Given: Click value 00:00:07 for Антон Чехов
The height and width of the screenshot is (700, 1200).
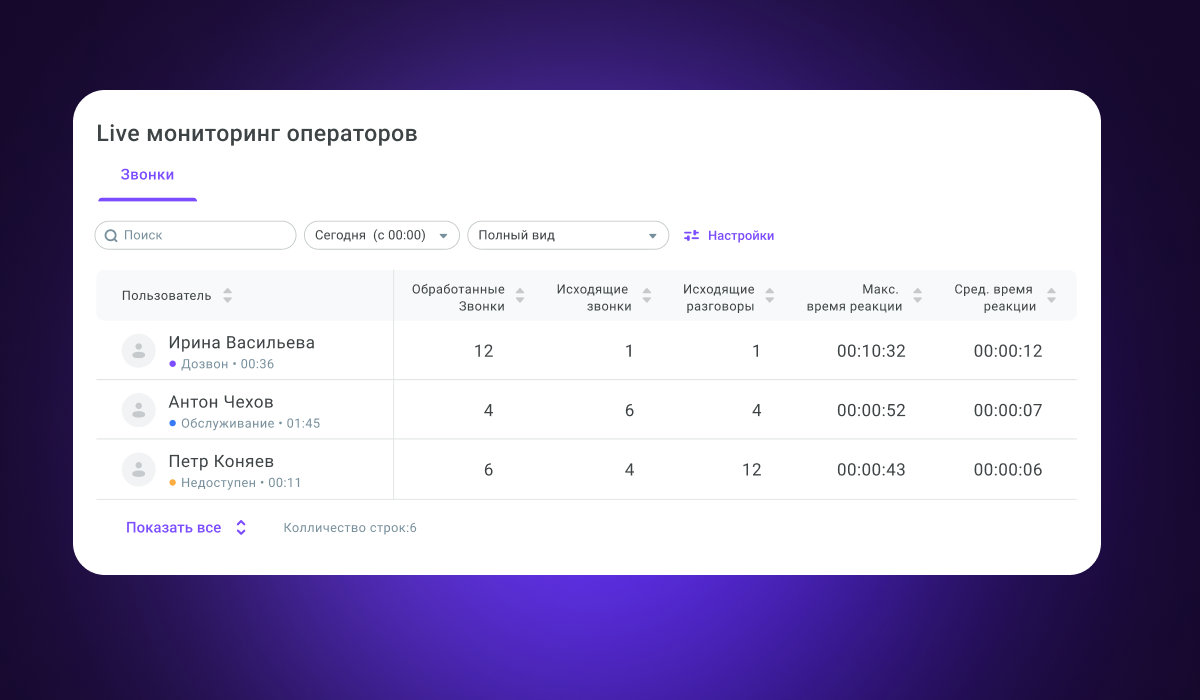Looking at the screenshot, I should (x=1008, y=410).
